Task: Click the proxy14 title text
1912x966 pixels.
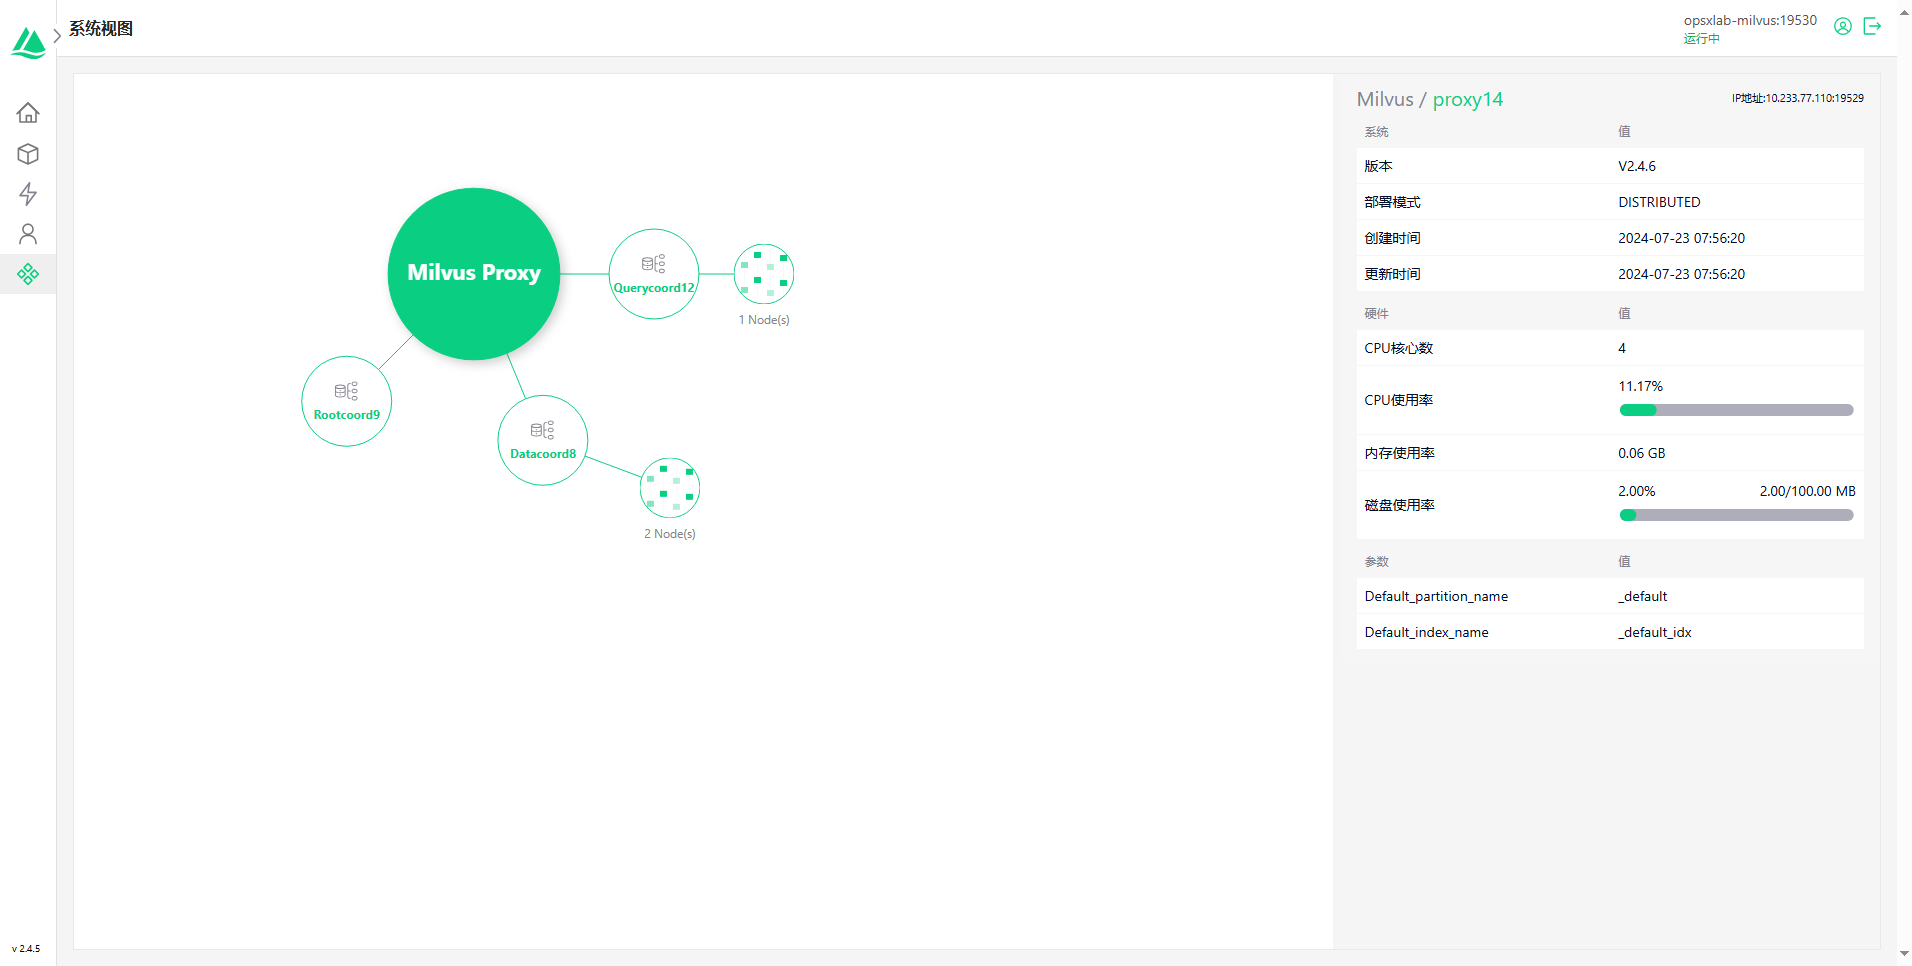Action: 1468,99
